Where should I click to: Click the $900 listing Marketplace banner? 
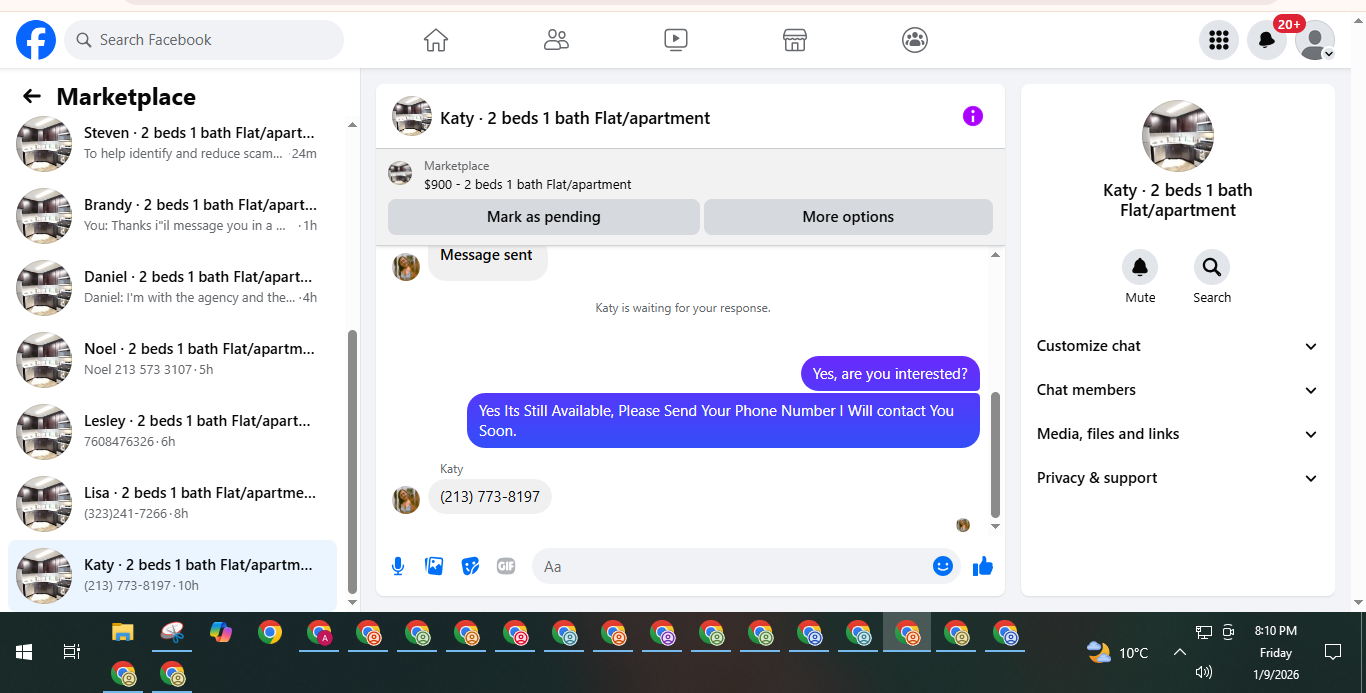[690, 175]
